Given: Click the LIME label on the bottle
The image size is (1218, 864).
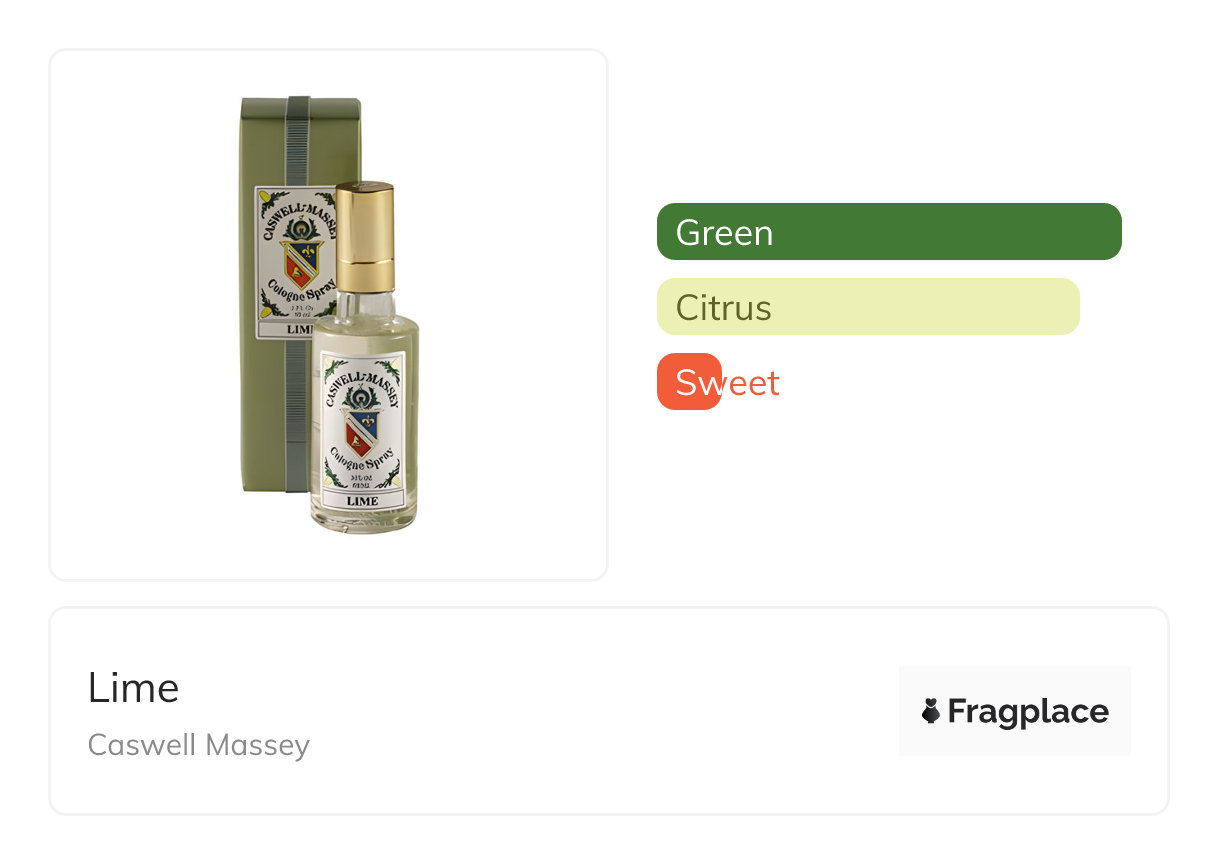Looking at the screenshot, I should coord(361,500).
